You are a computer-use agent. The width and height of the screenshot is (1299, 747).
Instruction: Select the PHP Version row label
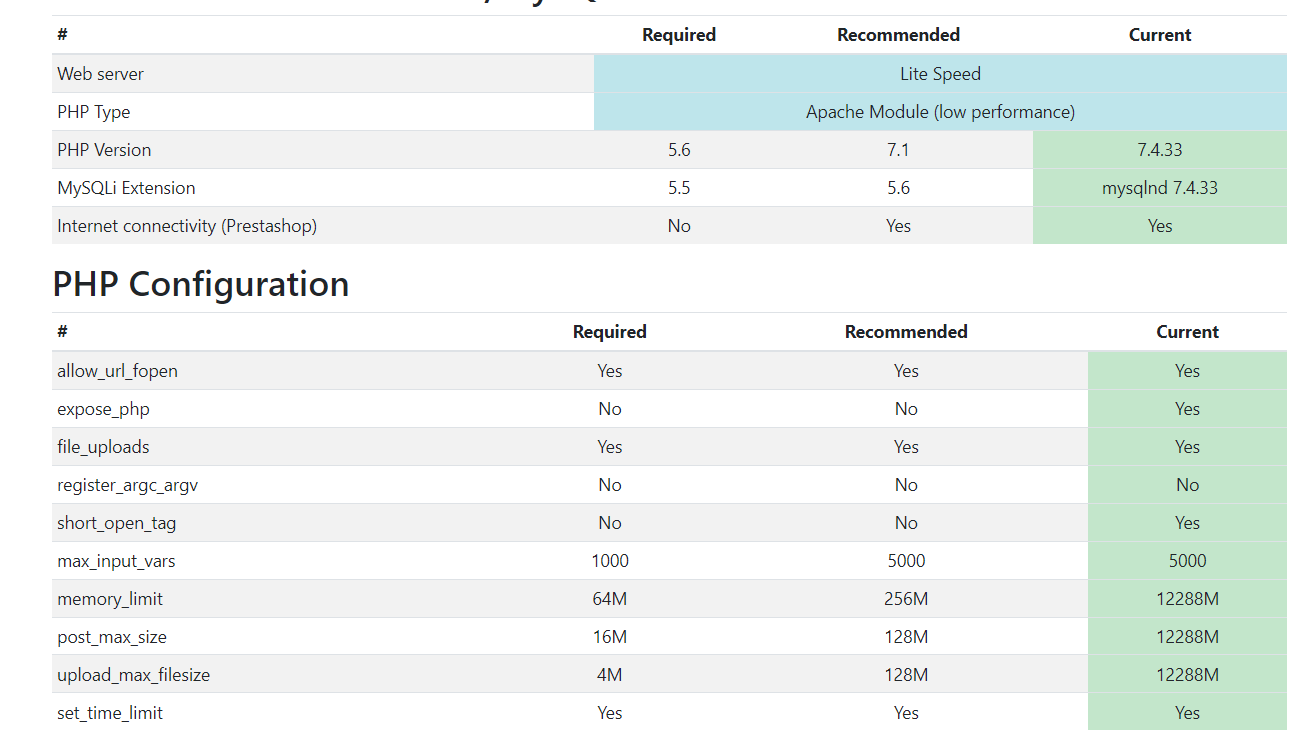[104, 150]
